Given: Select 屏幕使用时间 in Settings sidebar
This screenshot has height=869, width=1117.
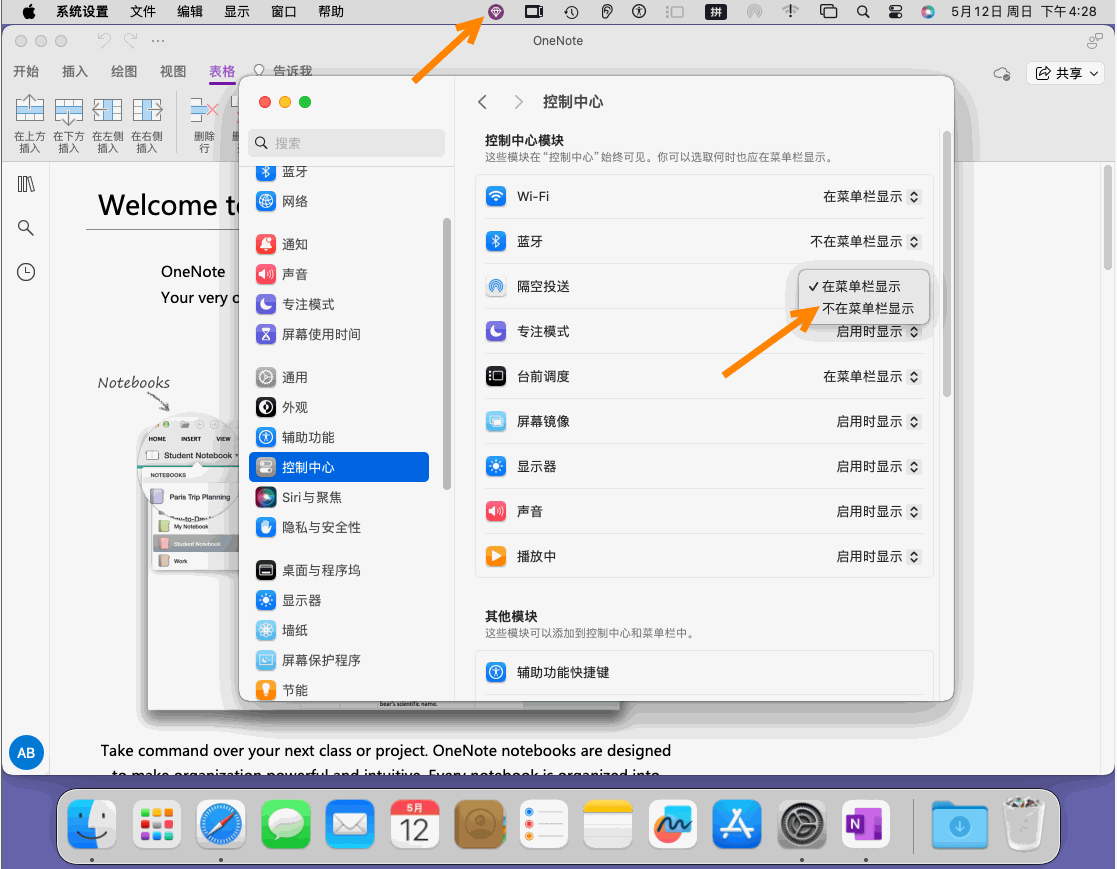Looking at the screenshot, I should pos(339,334).
